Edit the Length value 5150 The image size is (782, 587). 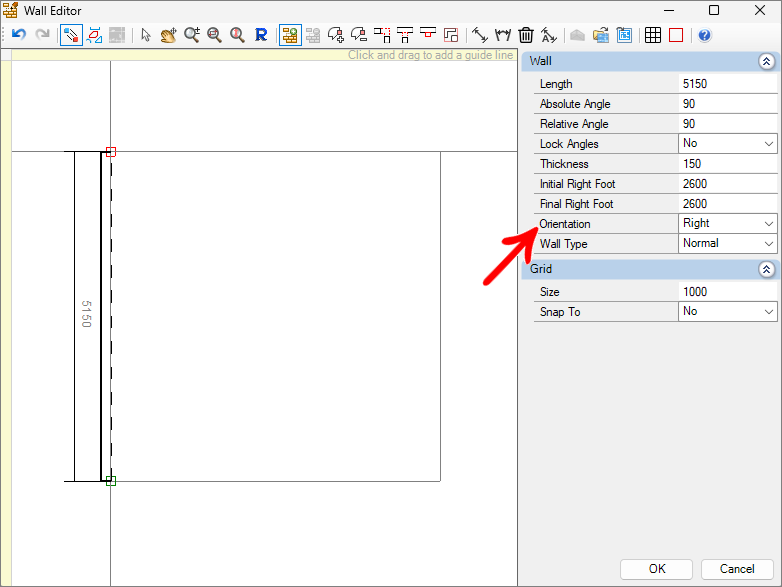728,84
